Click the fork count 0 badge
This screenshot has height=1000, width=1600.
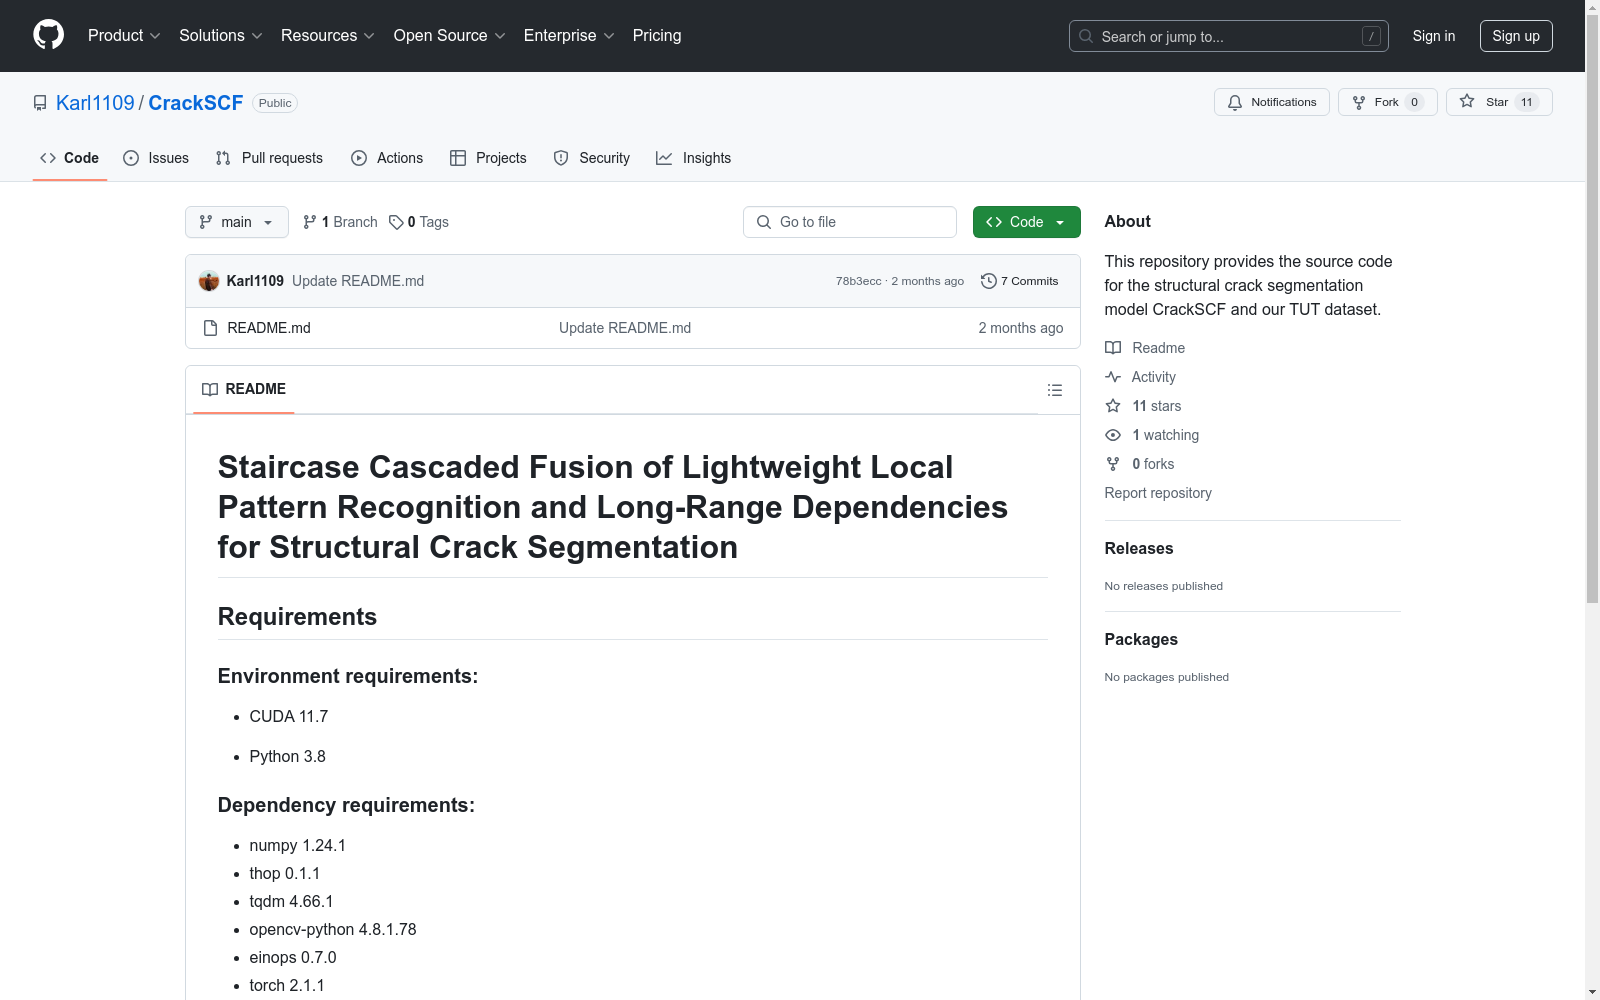(1414, 102)
